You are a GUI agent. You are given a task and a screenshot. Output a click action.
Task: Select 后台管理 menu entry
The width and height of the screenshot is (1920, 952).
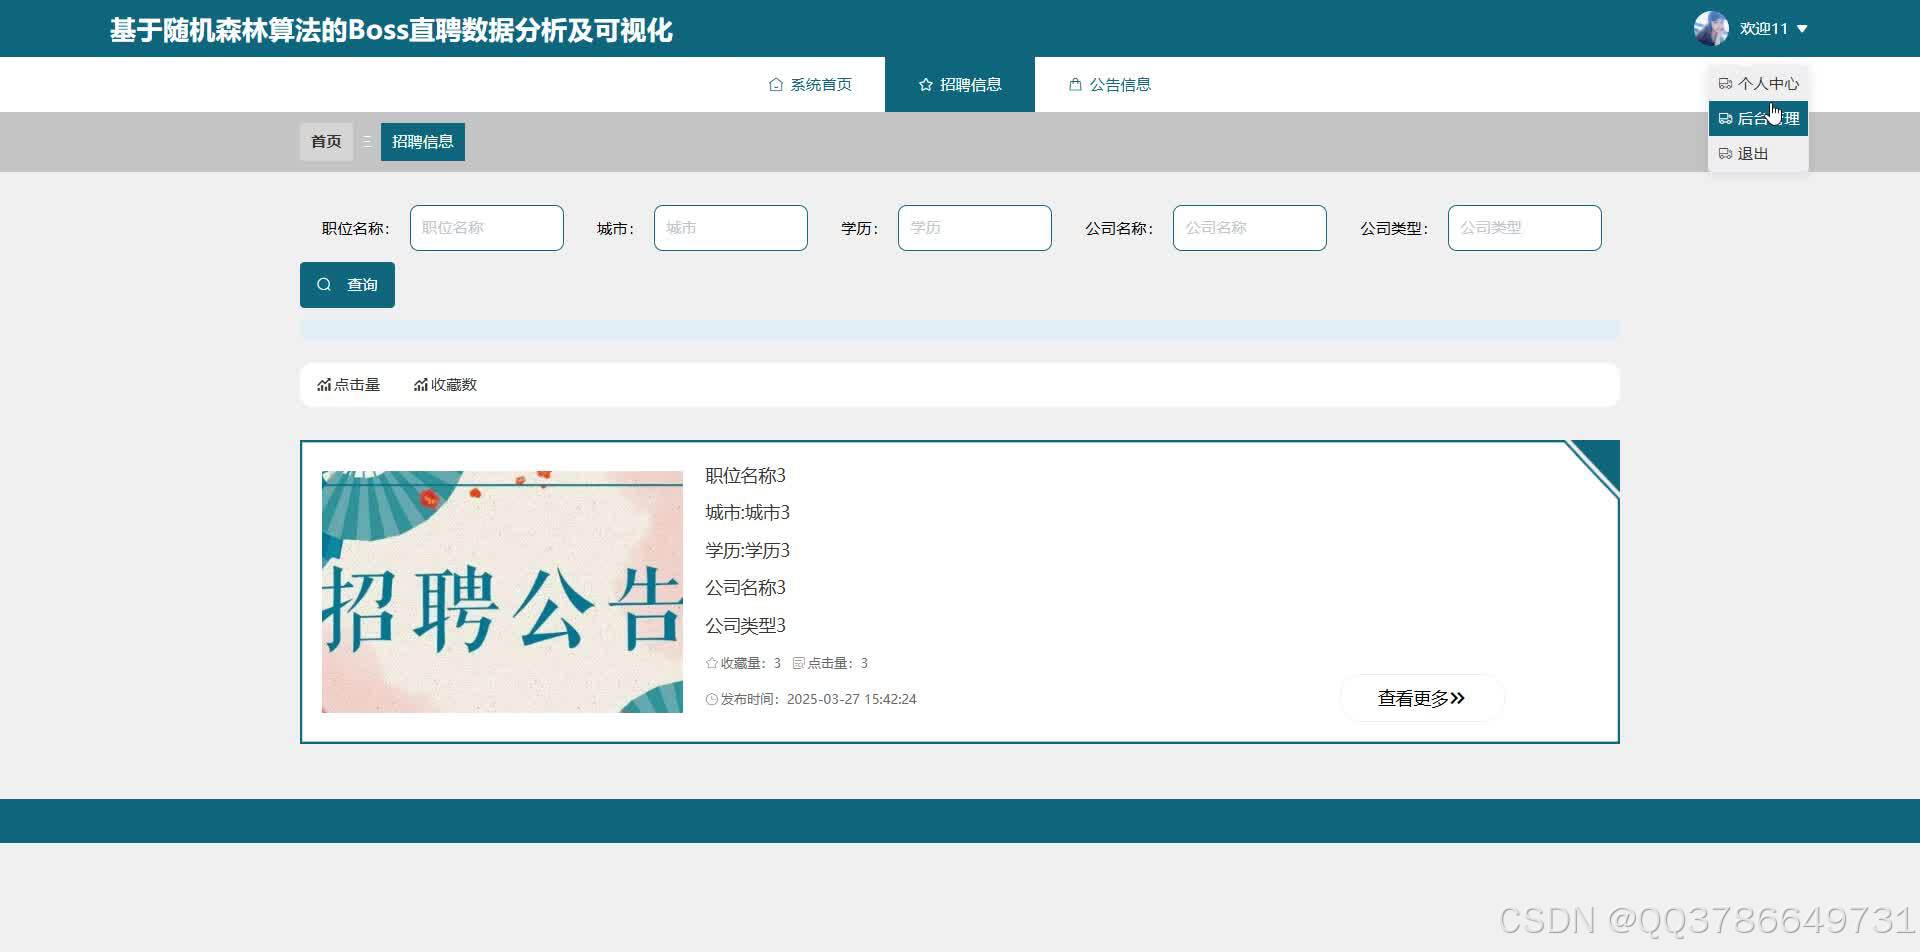1758,118
